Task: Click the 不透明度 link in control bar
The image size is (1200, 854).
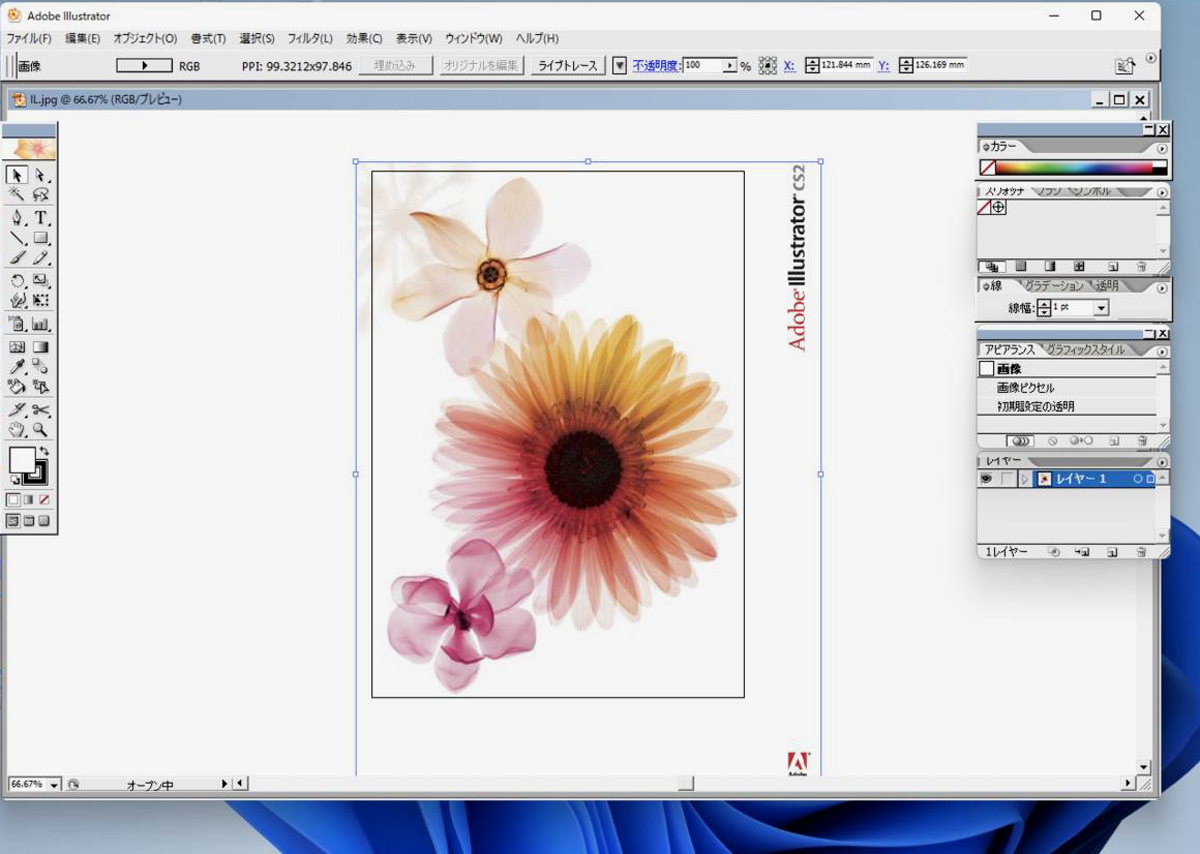Action: (656, 66)
